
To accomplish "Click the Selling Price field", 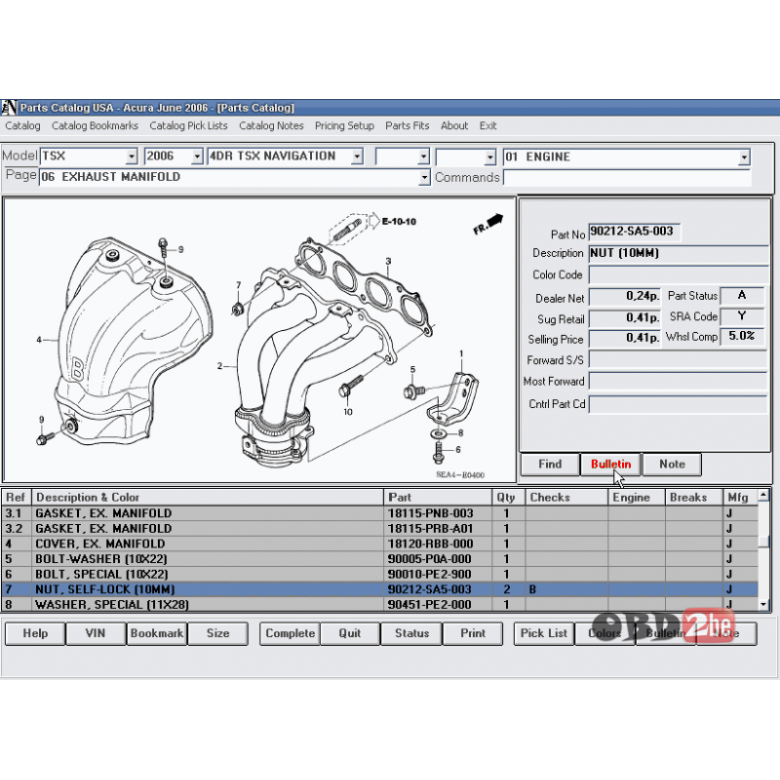I will tap(625, 338).
